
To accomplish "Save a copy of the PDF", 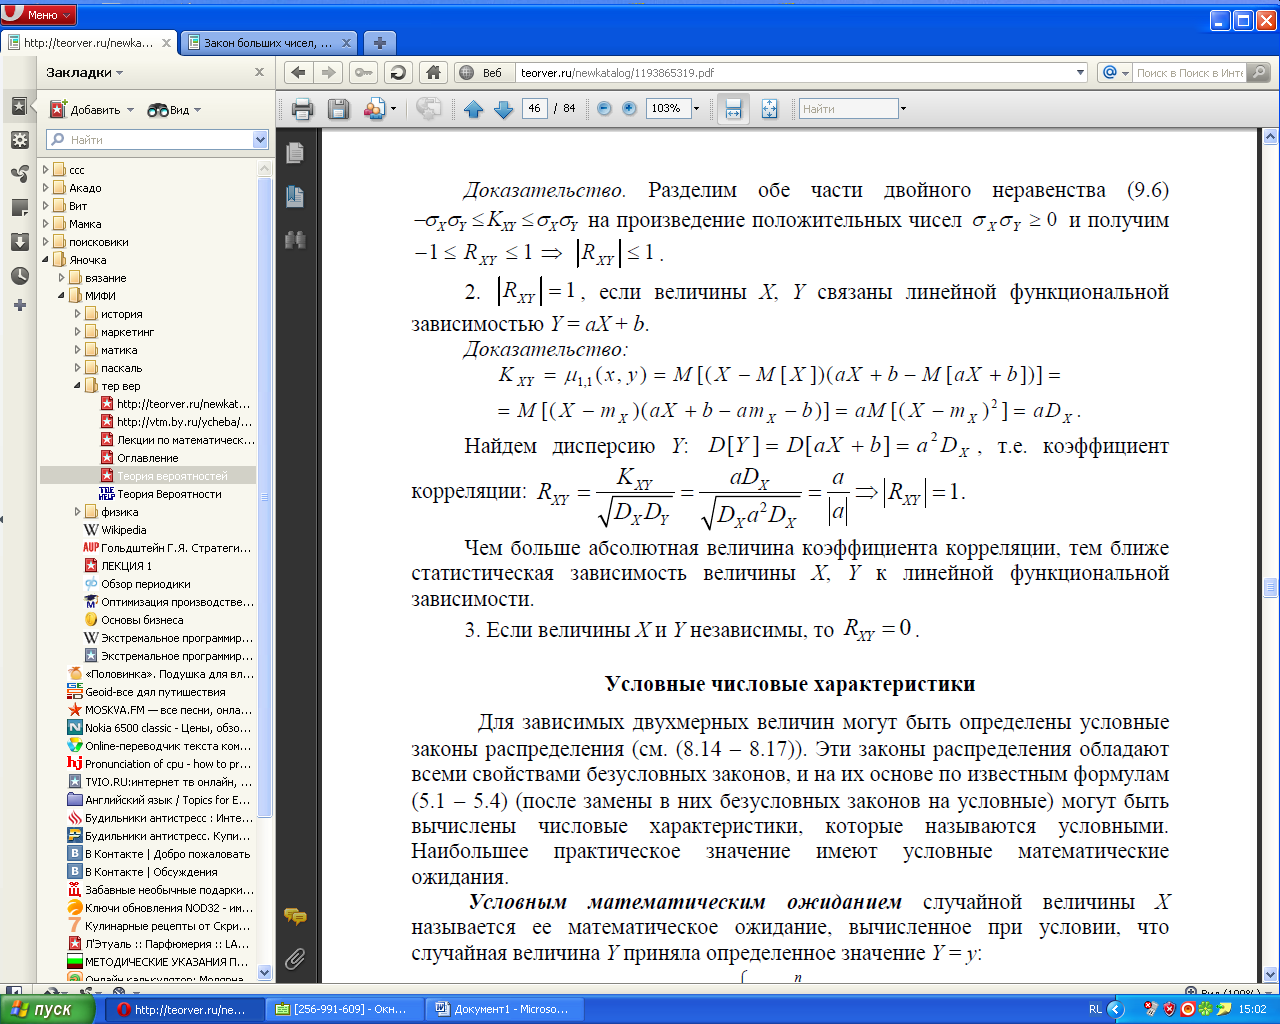I will click(339, 109).
